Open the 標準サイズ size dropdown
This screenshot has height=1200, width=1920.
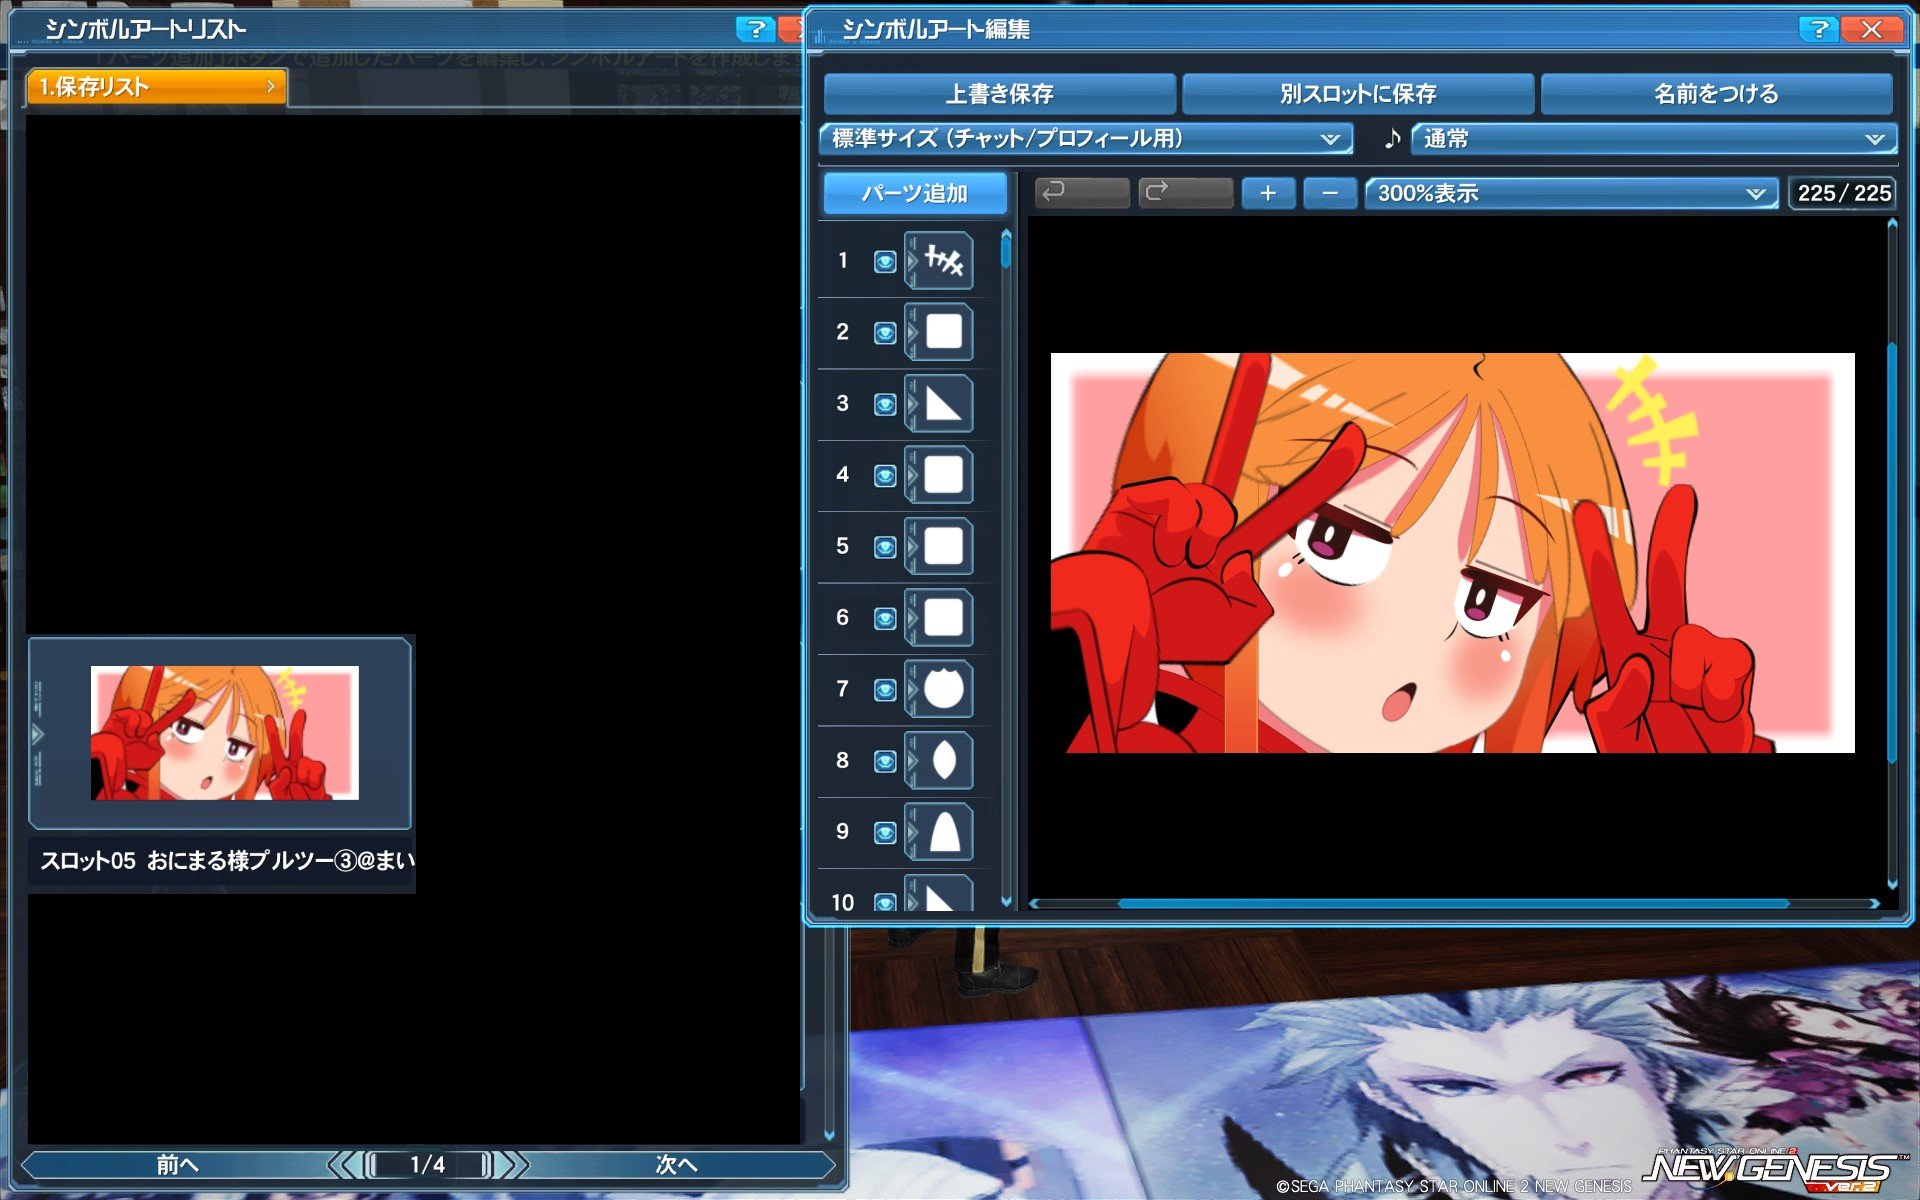[x=1086, y=138]
